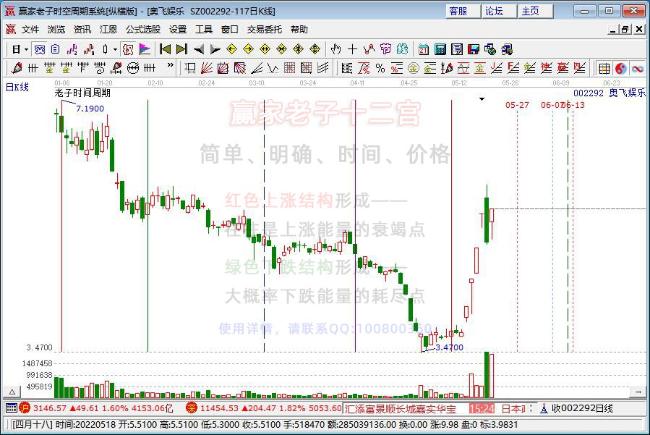Expand the toolbar overflow chevron »

pyautogui.click(x=170, y=66)
